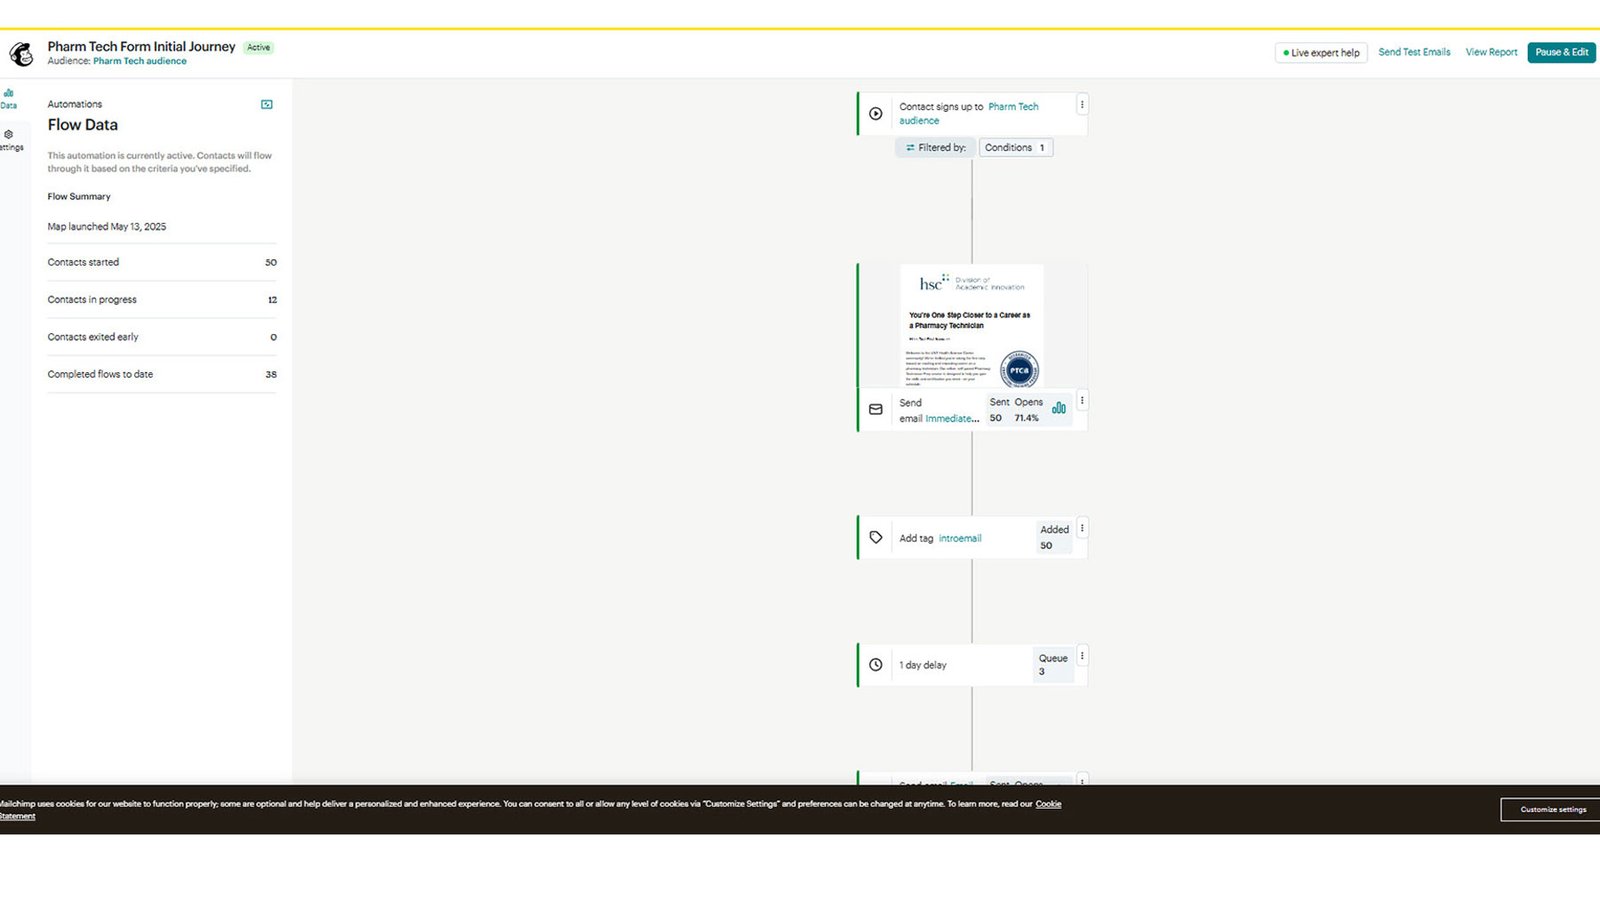Screen dimensions: 1600x900
Task: Click the Queue 3 count on delay step
Action: pyautogui.click(x=1053, y=664)
